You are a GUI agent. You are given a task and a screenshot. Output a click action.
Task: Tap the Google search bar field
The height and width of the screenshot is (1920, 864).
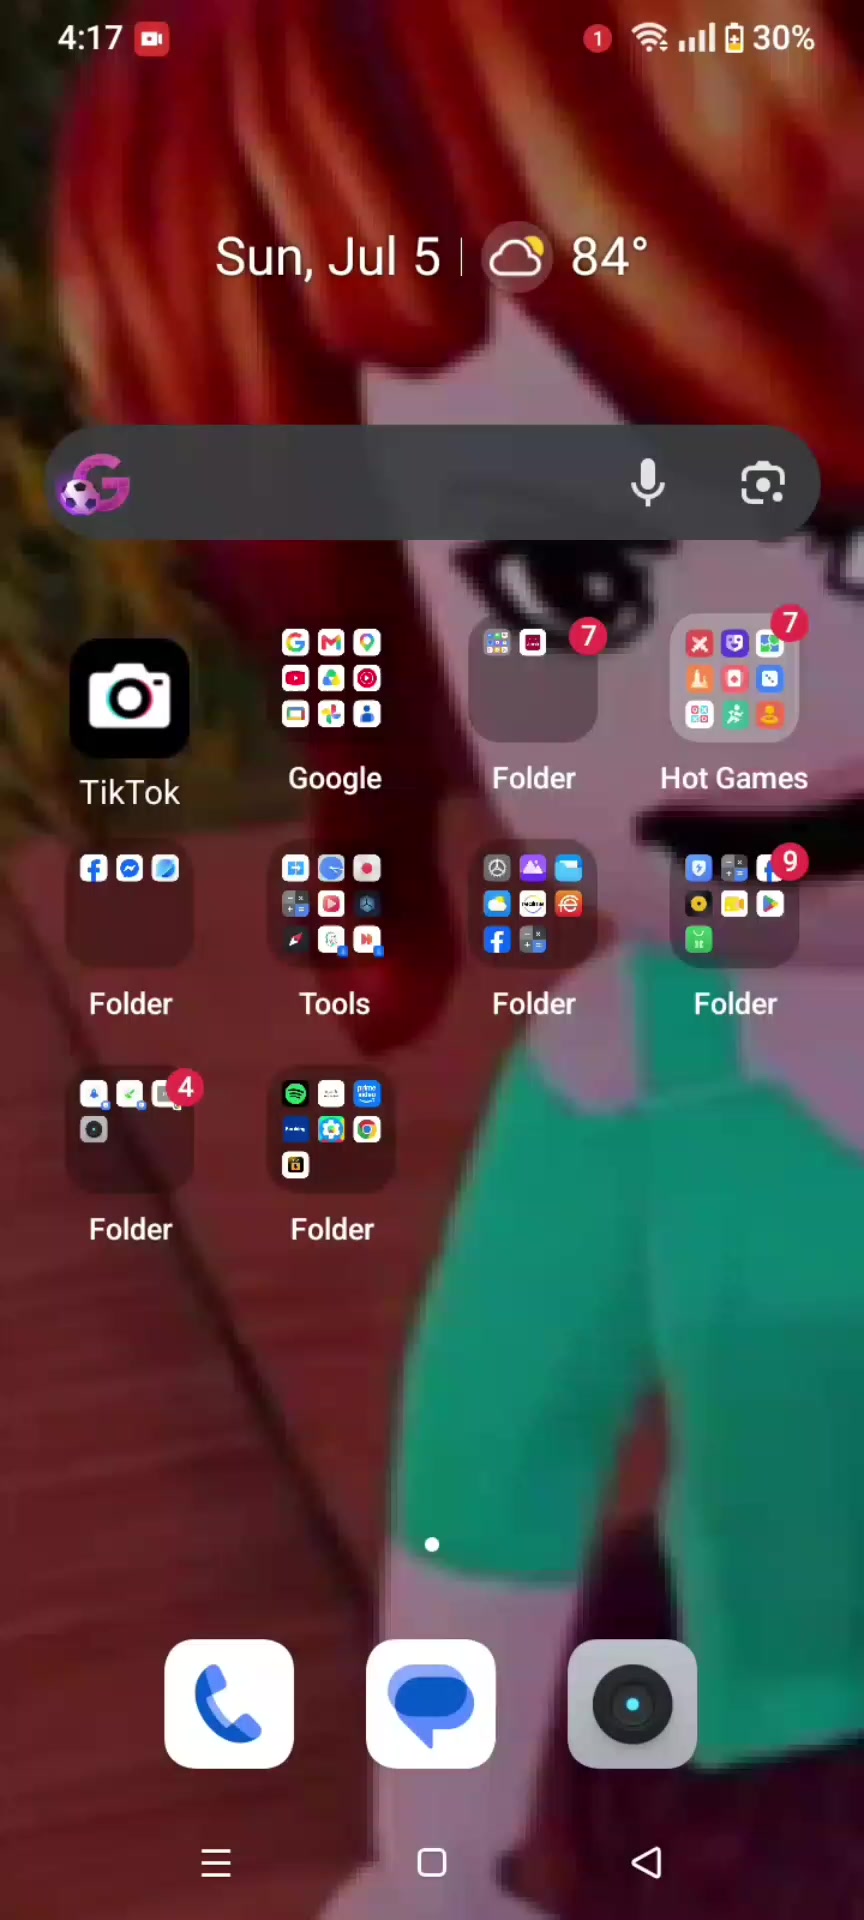pos(432,483)
